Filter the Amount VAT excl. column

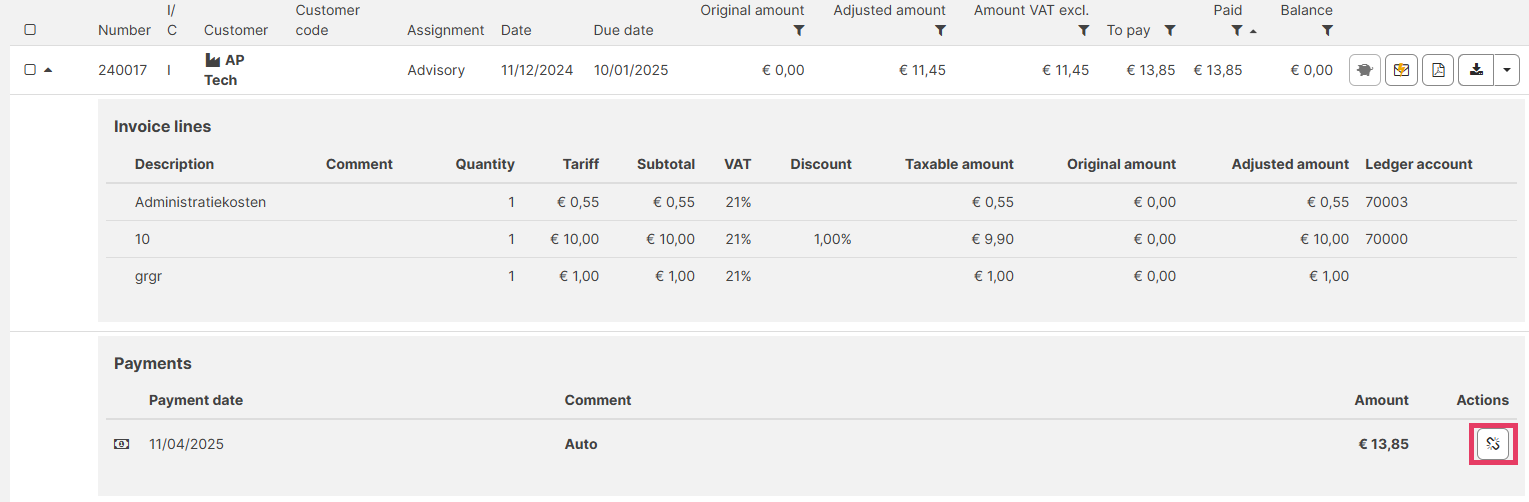coord(1083,31)
